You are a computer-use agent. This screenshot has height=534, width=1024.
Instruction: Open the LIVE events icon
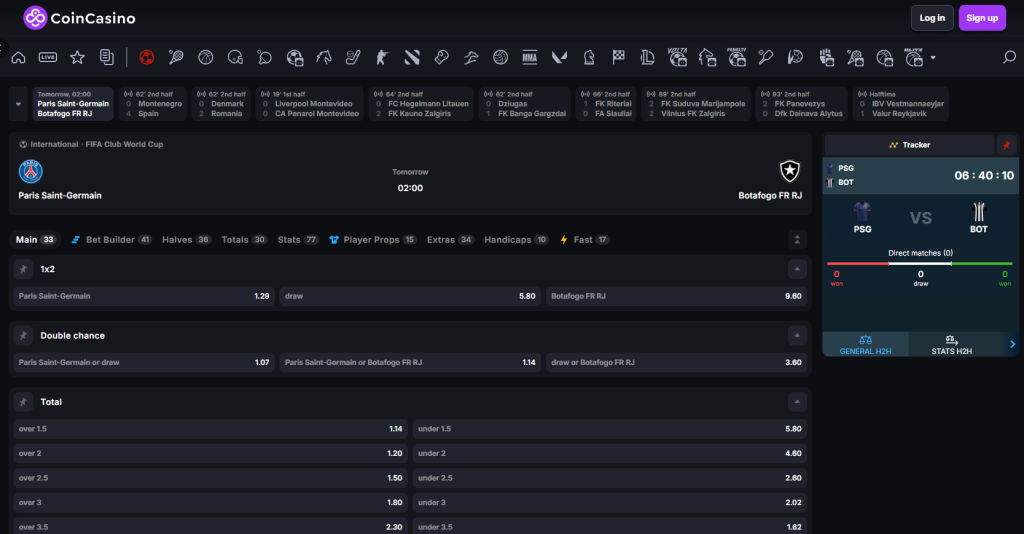coord(48,57)
